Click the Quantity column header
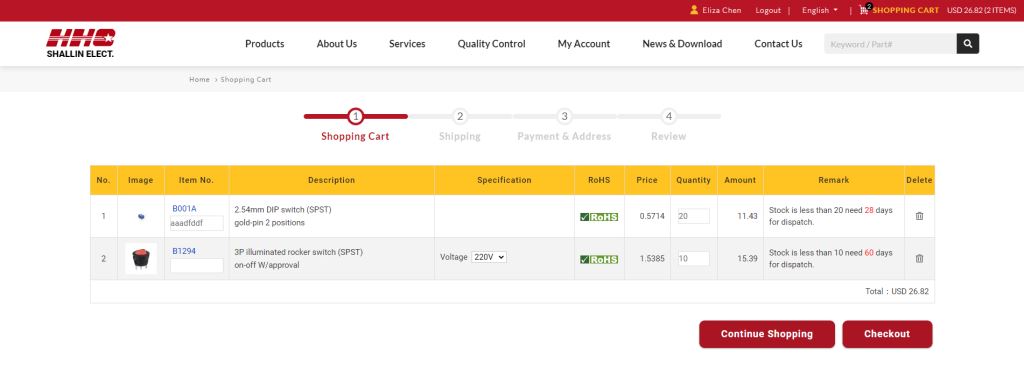 pos(694,180)
